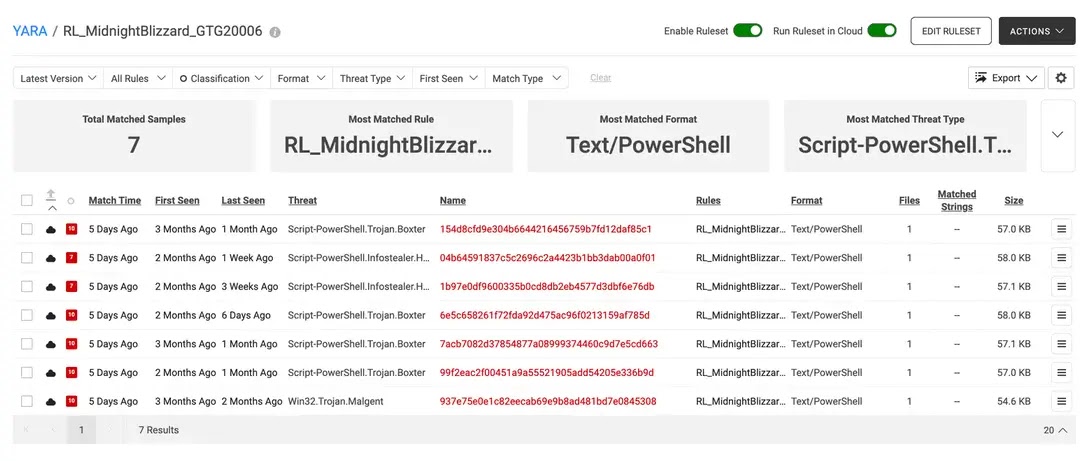Image resolution: width=1089 pixels, height=461 pixels.
Task: Click the YARA breadcrumb link
Action: 30,31
